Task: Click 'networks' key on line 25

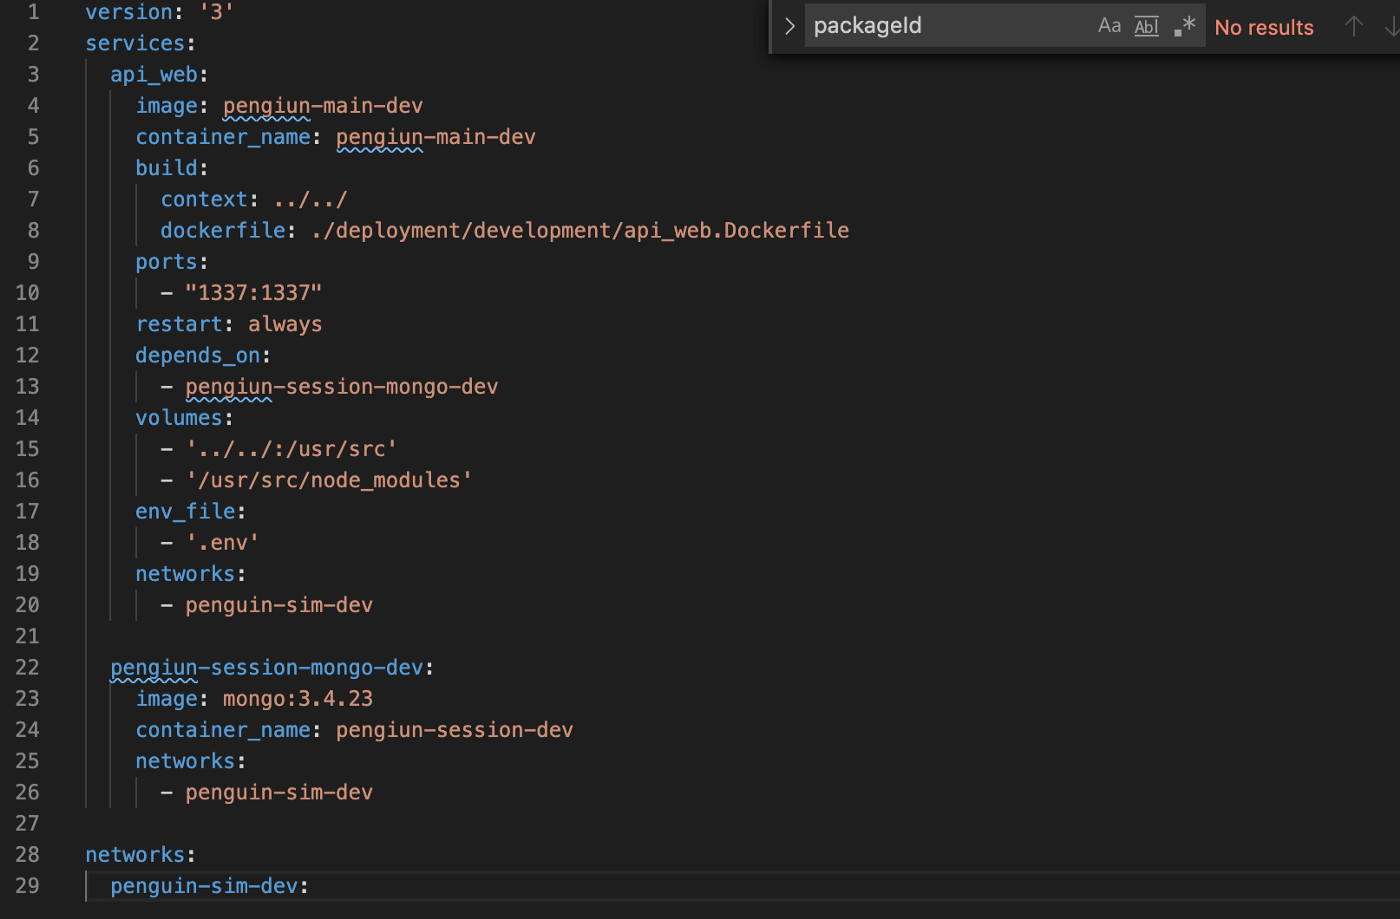Action: point(185,761)
